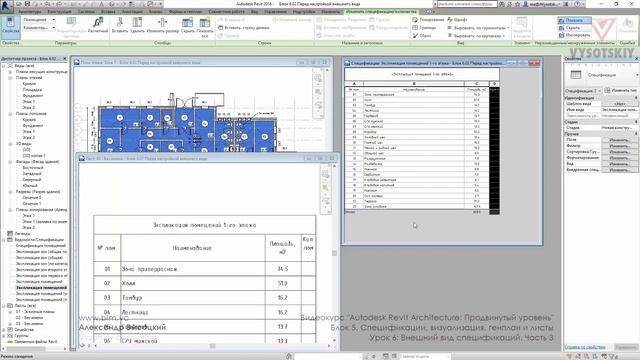Click Скрыть in non-loaded elements panel
The height and width of the screenshot is (360, 640).
coord(574,28)
